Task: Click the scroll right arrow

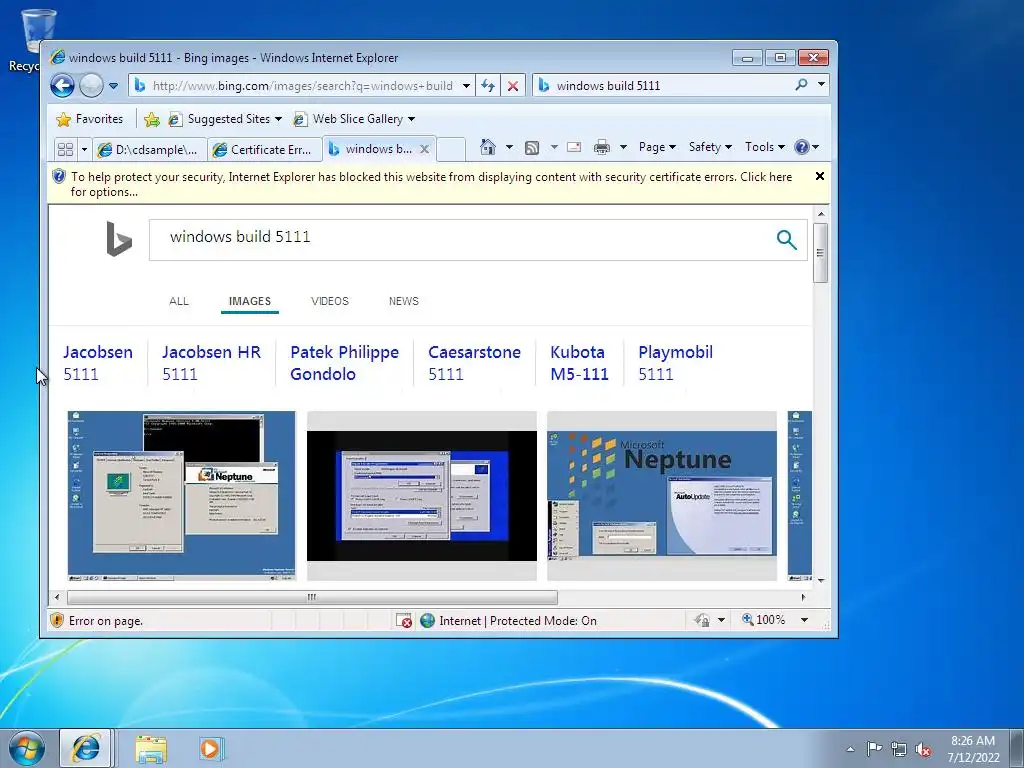Action: tap(803, 597)
